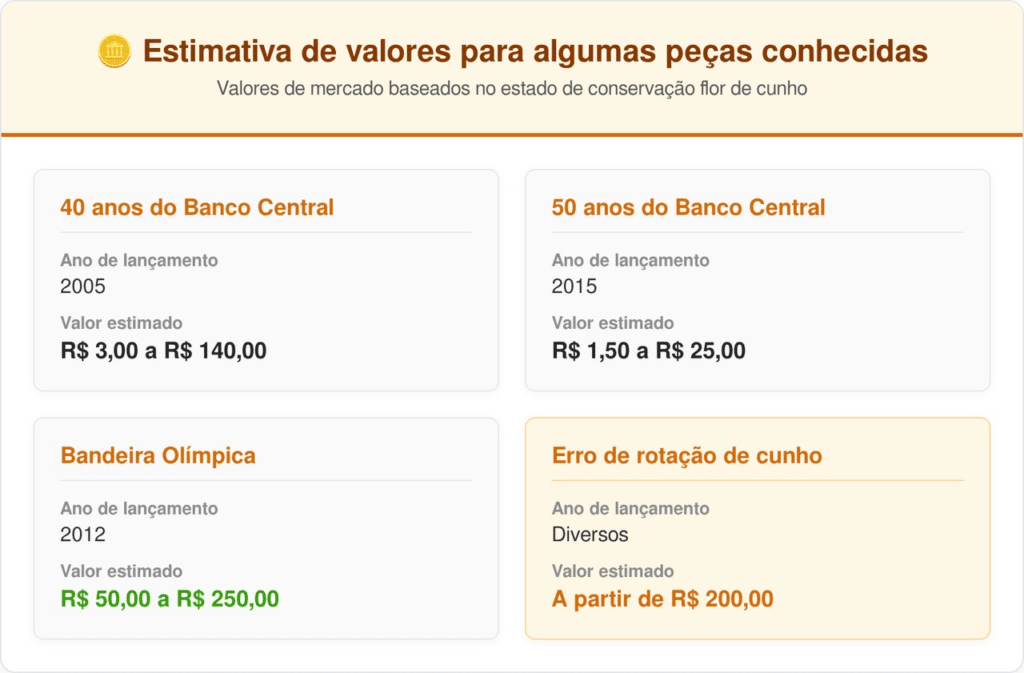
Task: Click the gold coin icon in header
Action: pyautogui.click(x=115, y=51)
